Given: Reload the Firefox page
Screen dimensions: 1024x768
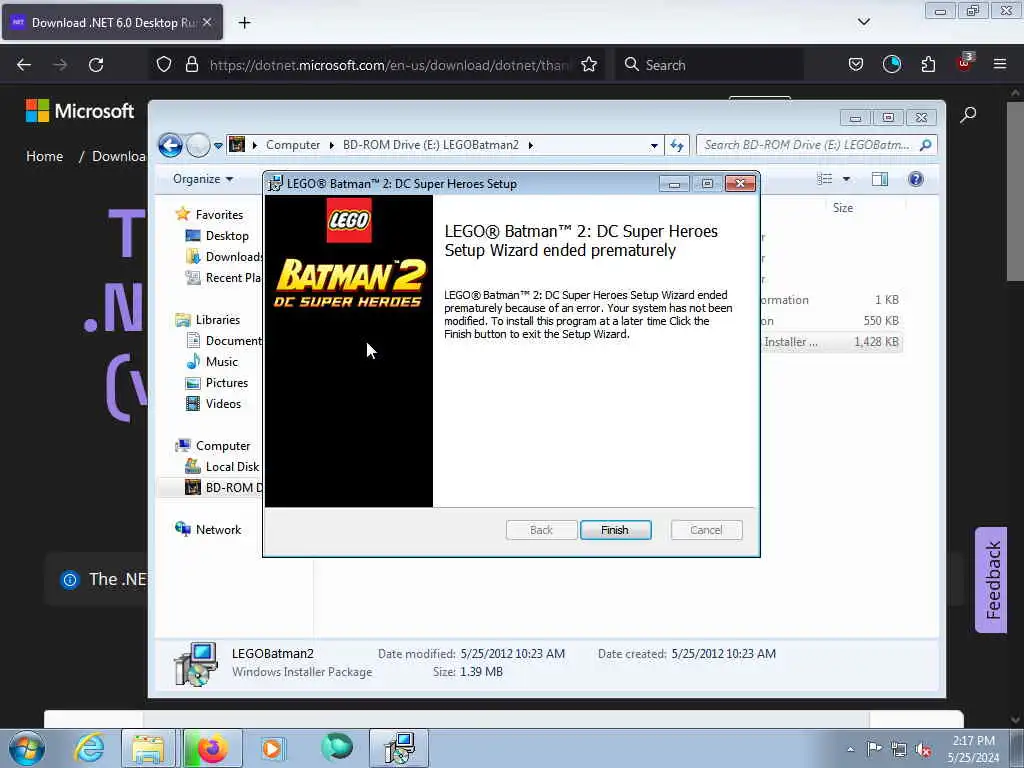Looking at the screenshot, I should [96, 65].
